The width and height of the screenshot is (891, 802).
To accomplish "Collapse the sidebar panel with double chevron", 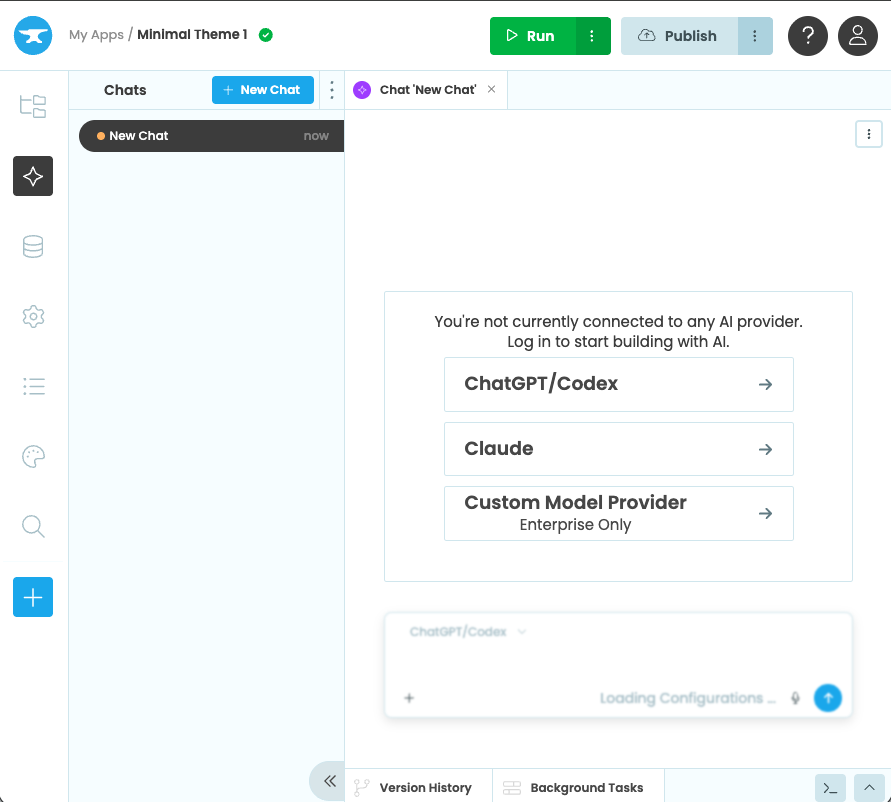I will point(330,780).
